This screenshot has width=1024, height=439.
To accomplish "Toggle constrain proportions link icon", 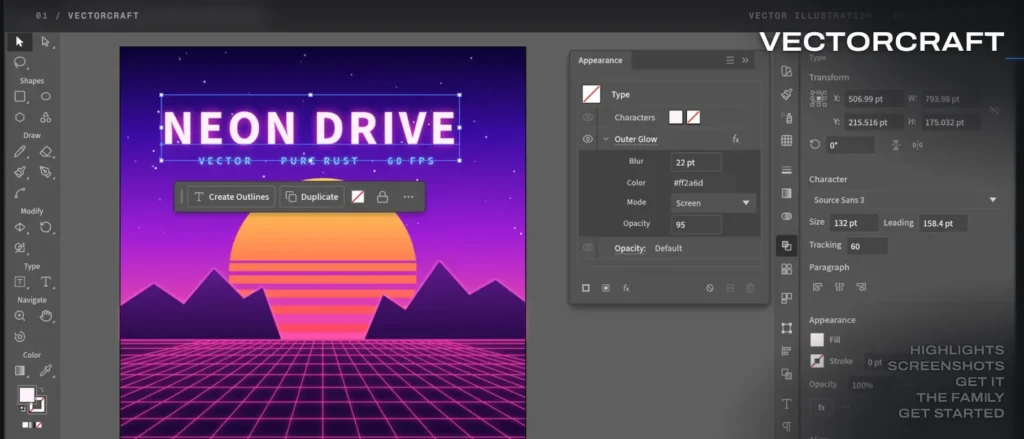I will [994, 110].
